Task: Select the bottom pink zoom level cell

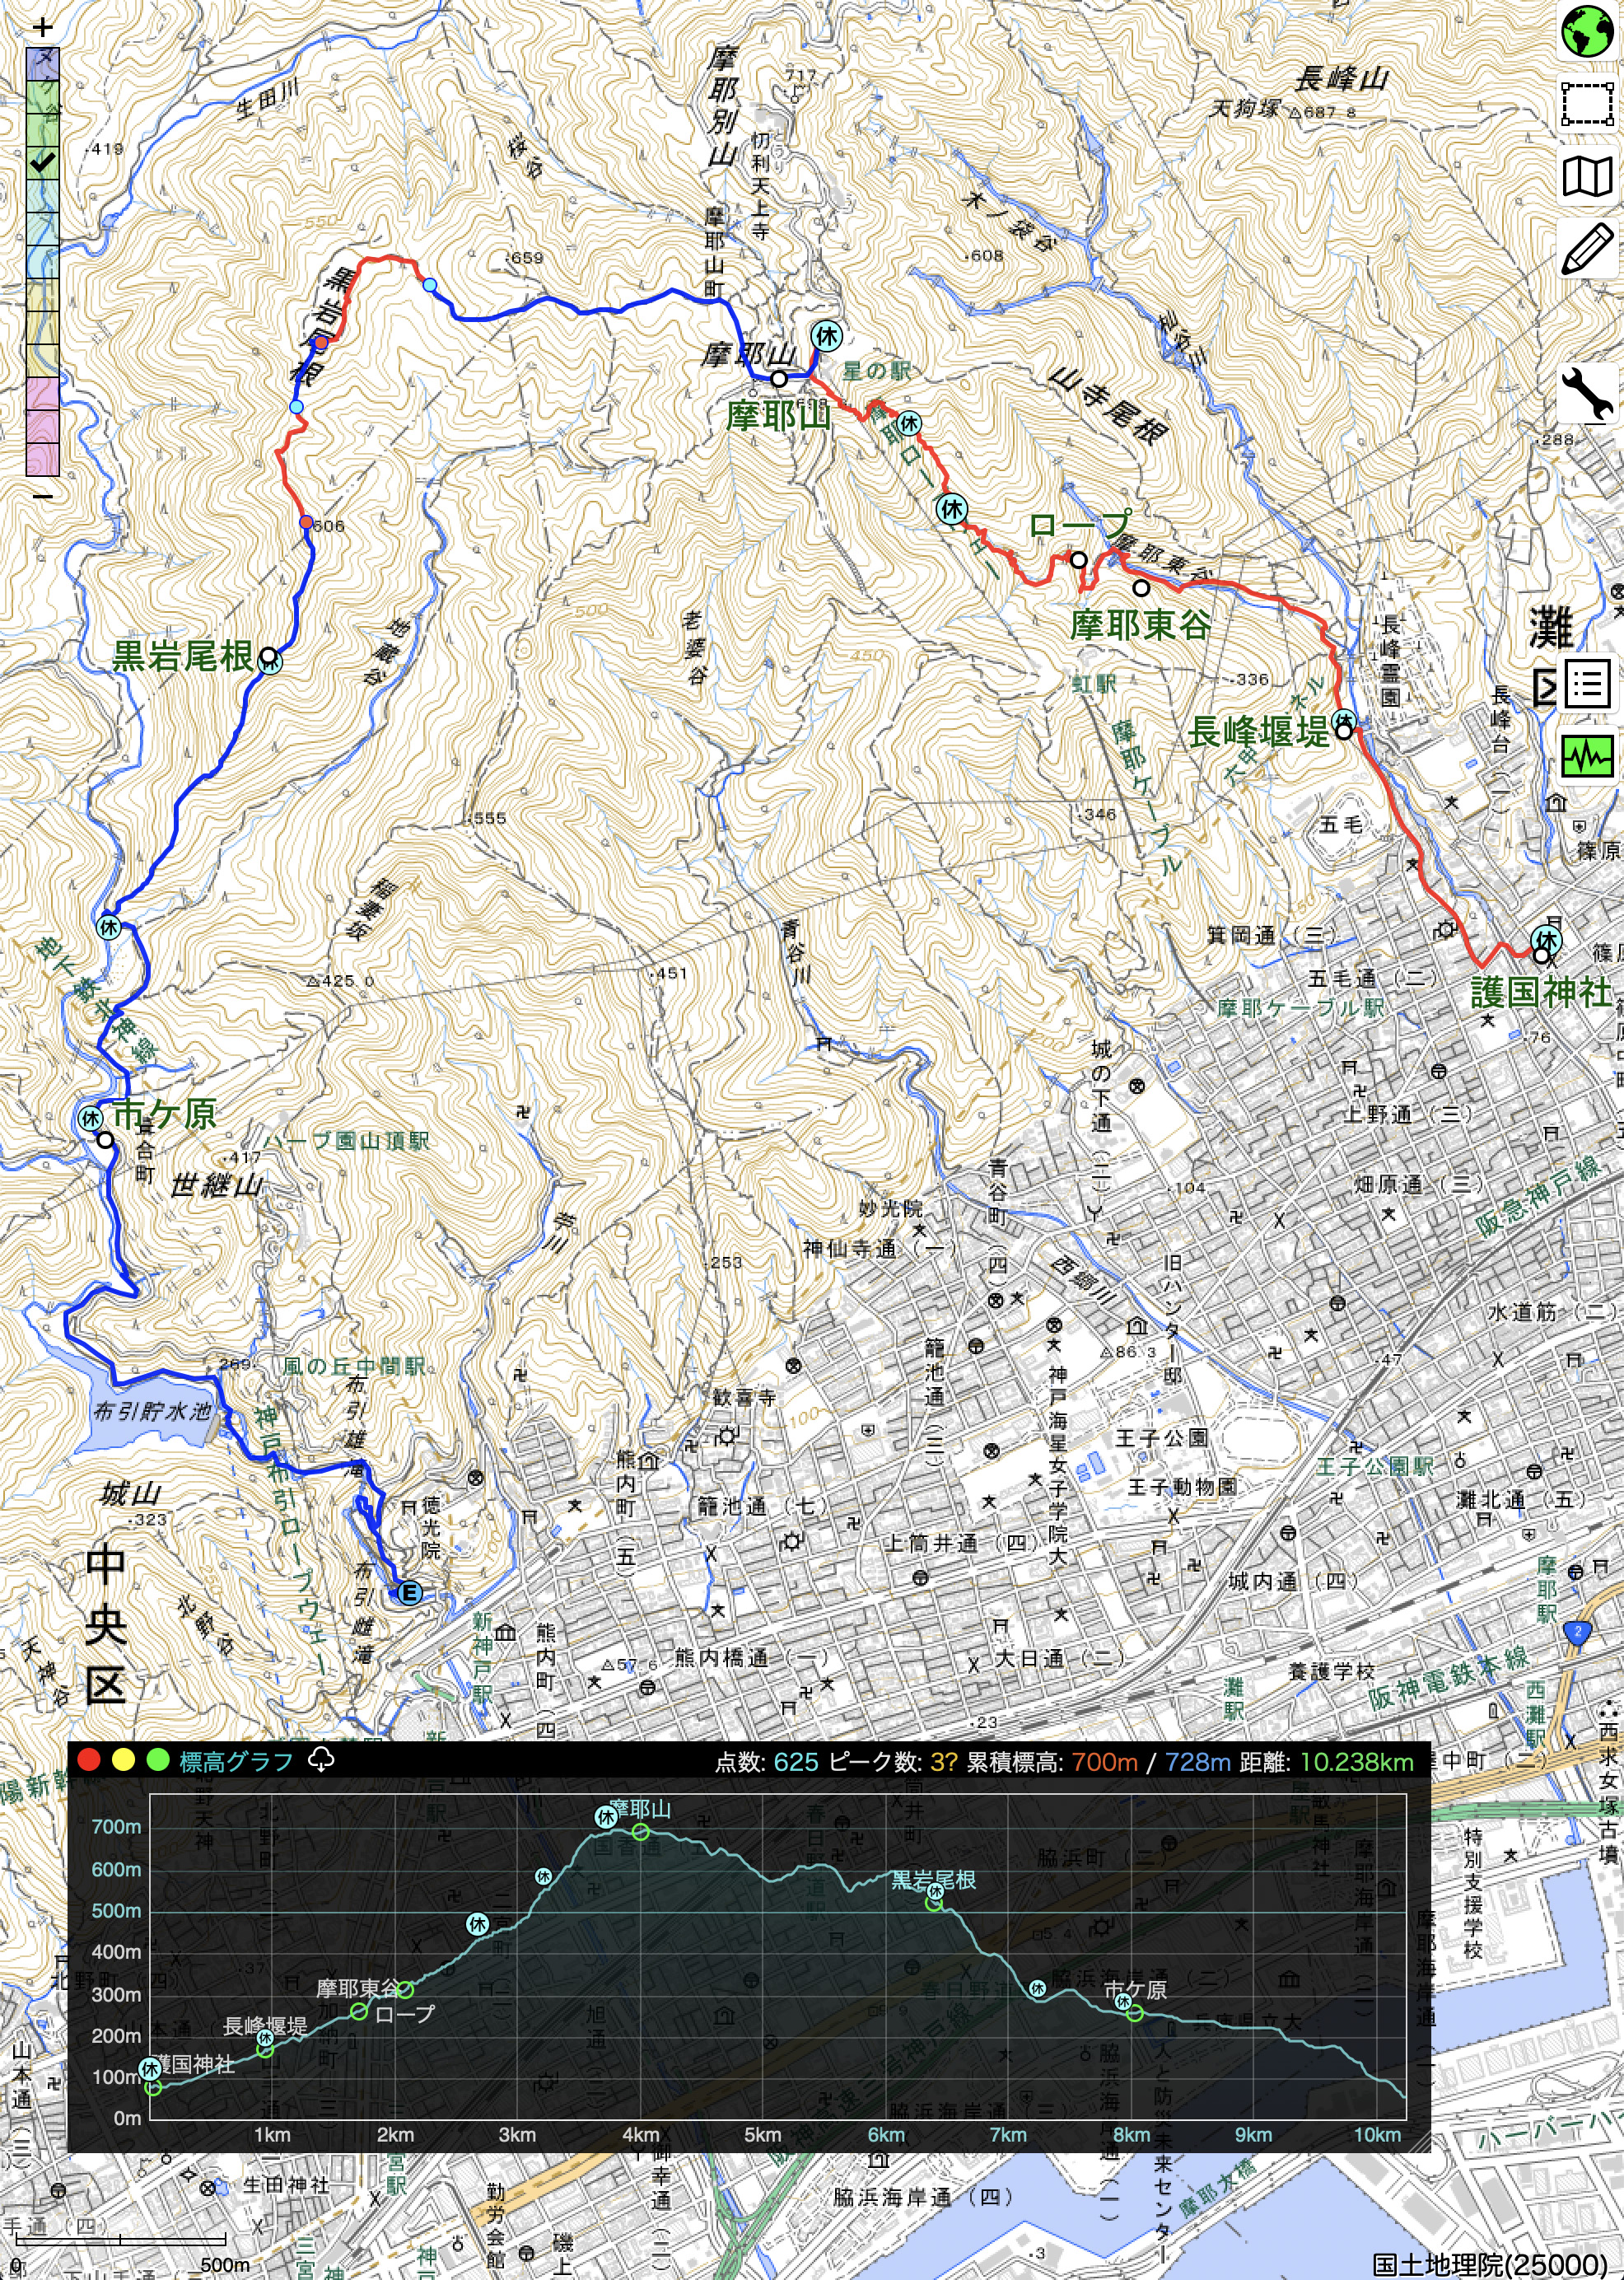Action: click(42, 459)
